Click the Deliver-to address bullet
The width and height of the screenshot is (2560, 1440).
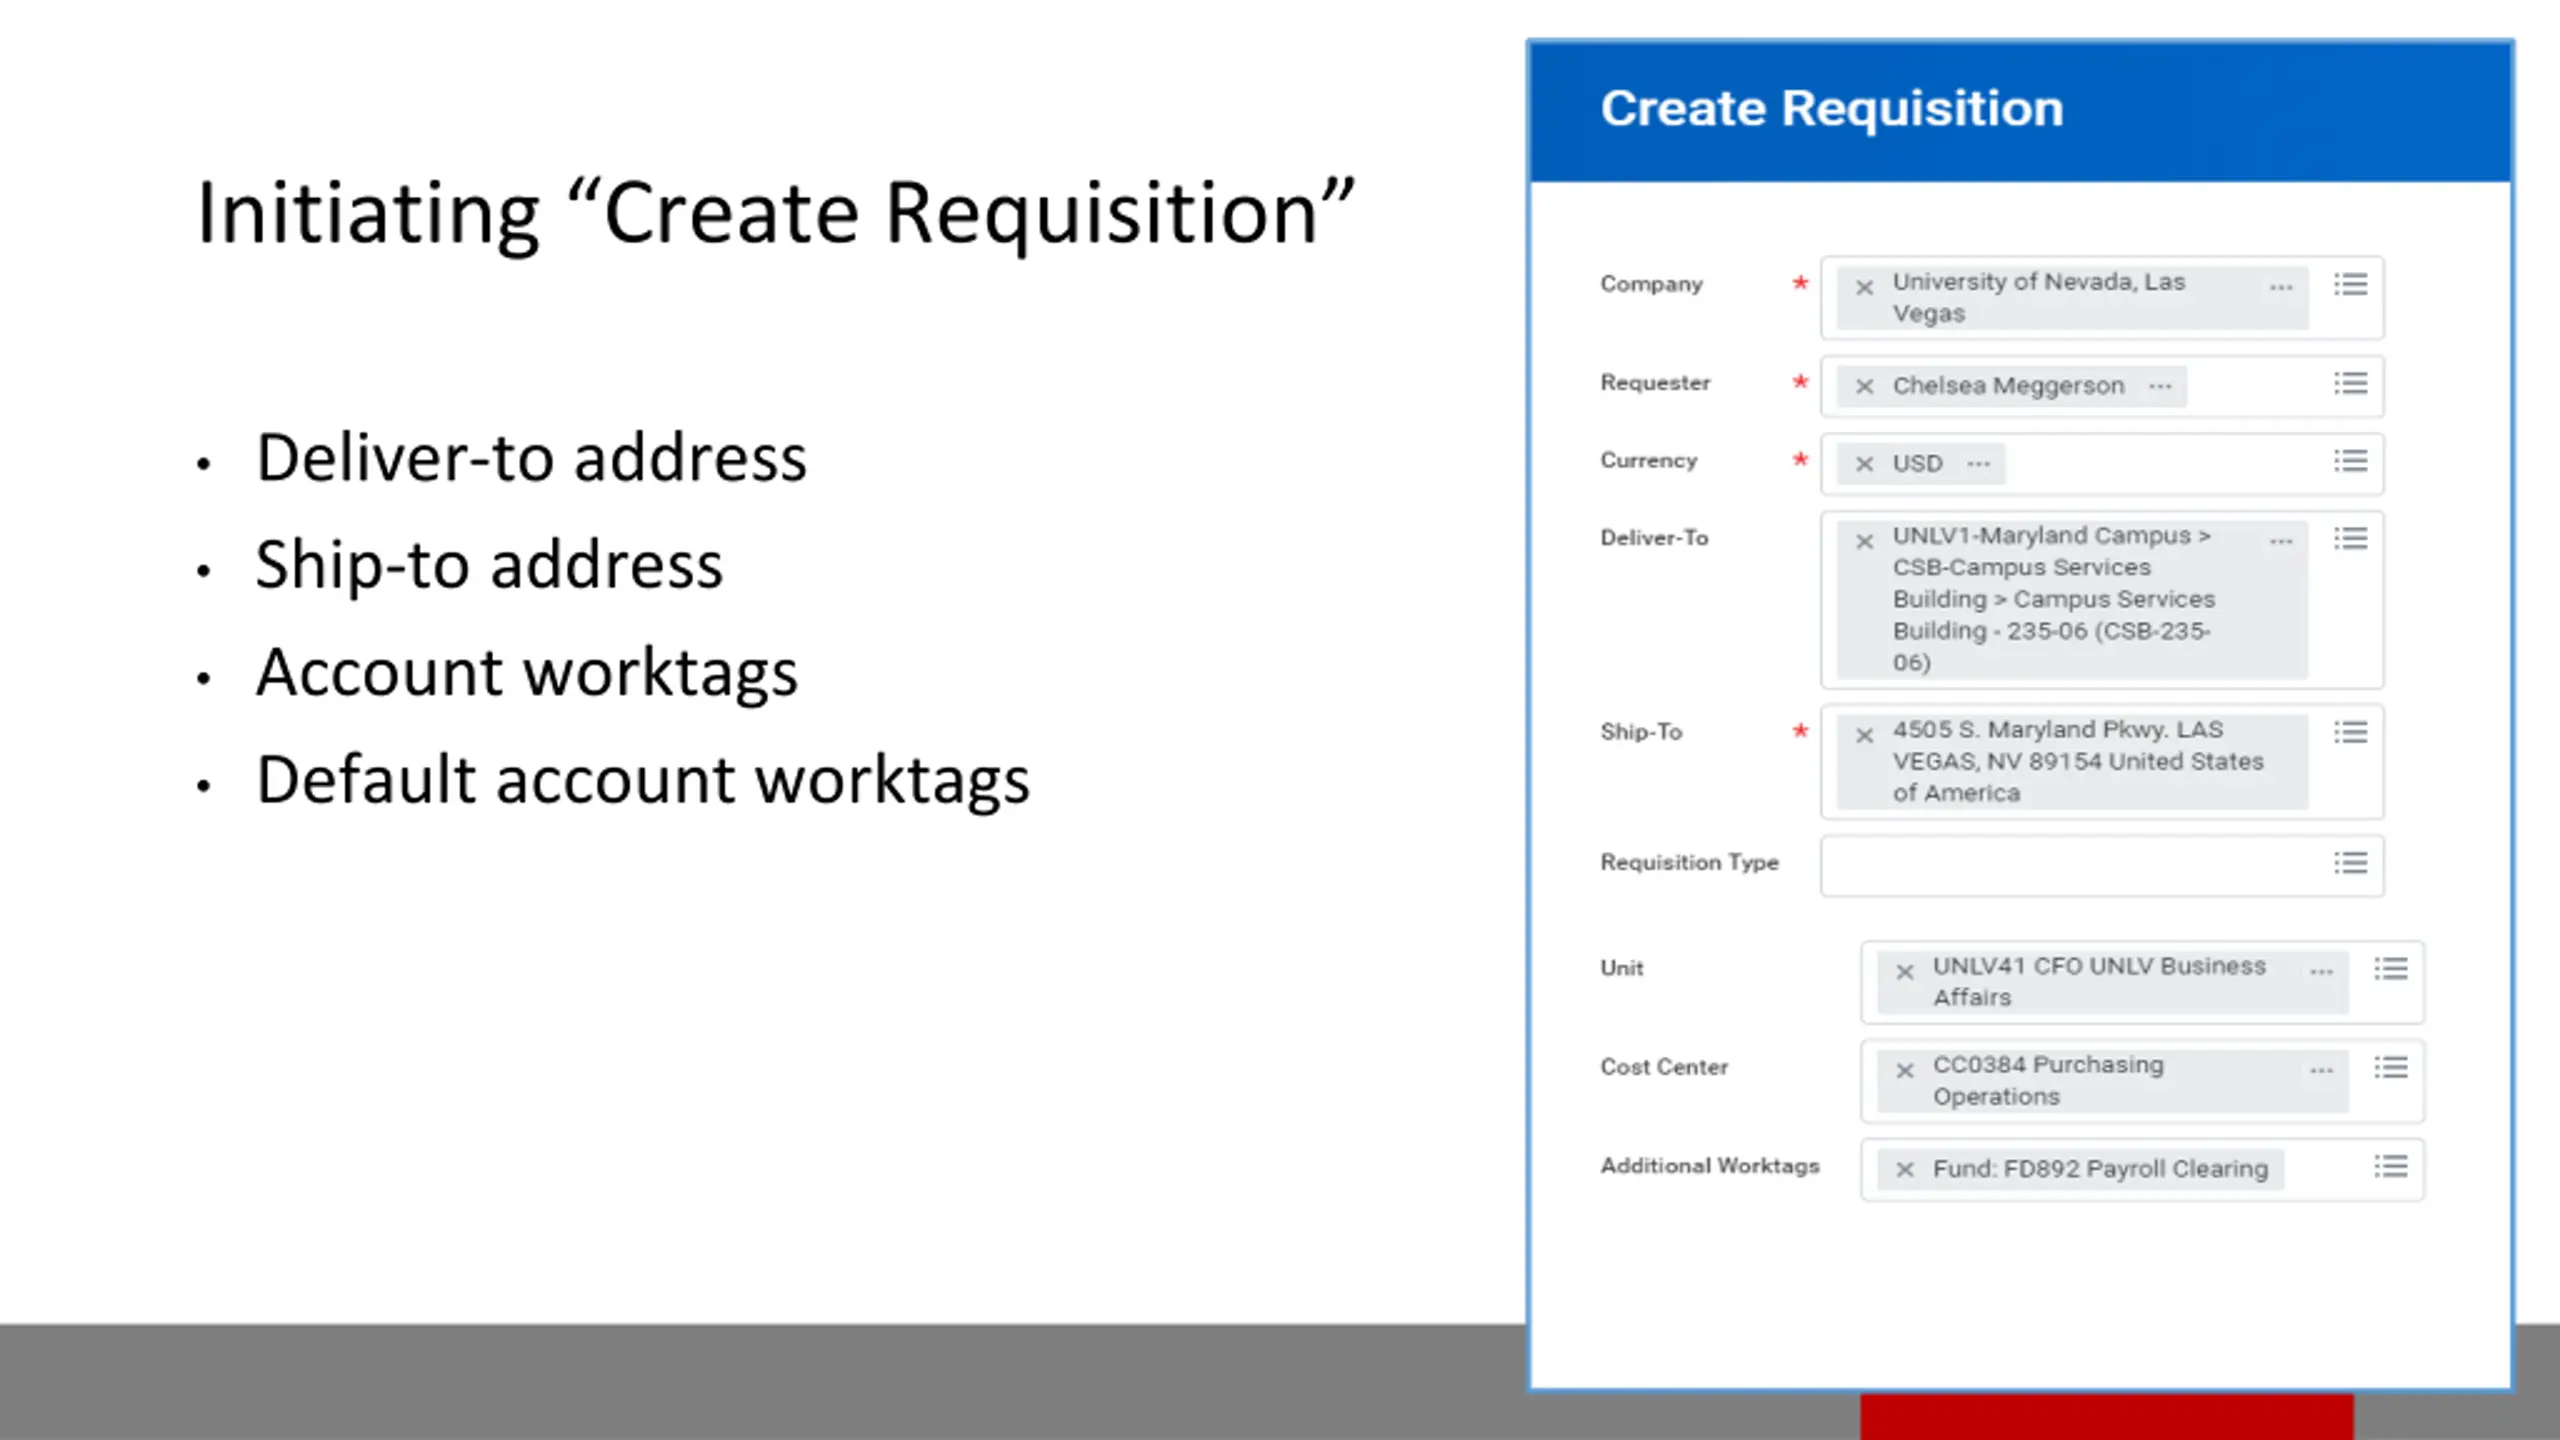click(531, 458)
